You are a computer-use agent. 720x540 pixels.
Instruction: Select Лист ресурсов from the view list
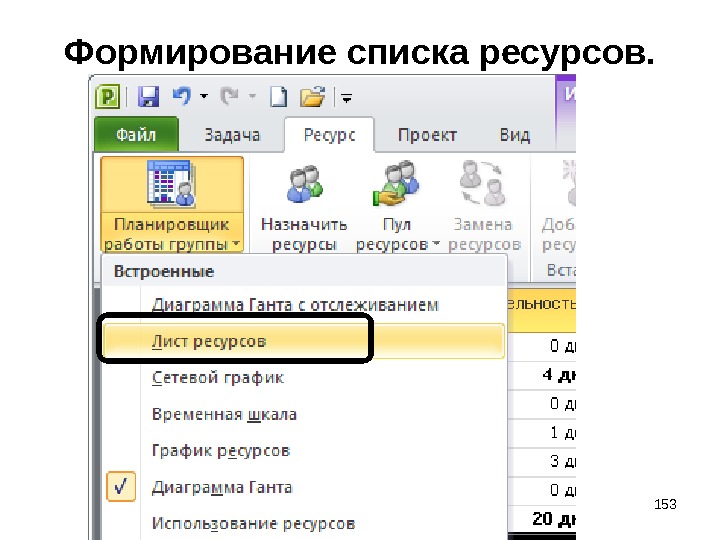coord(304,341)
